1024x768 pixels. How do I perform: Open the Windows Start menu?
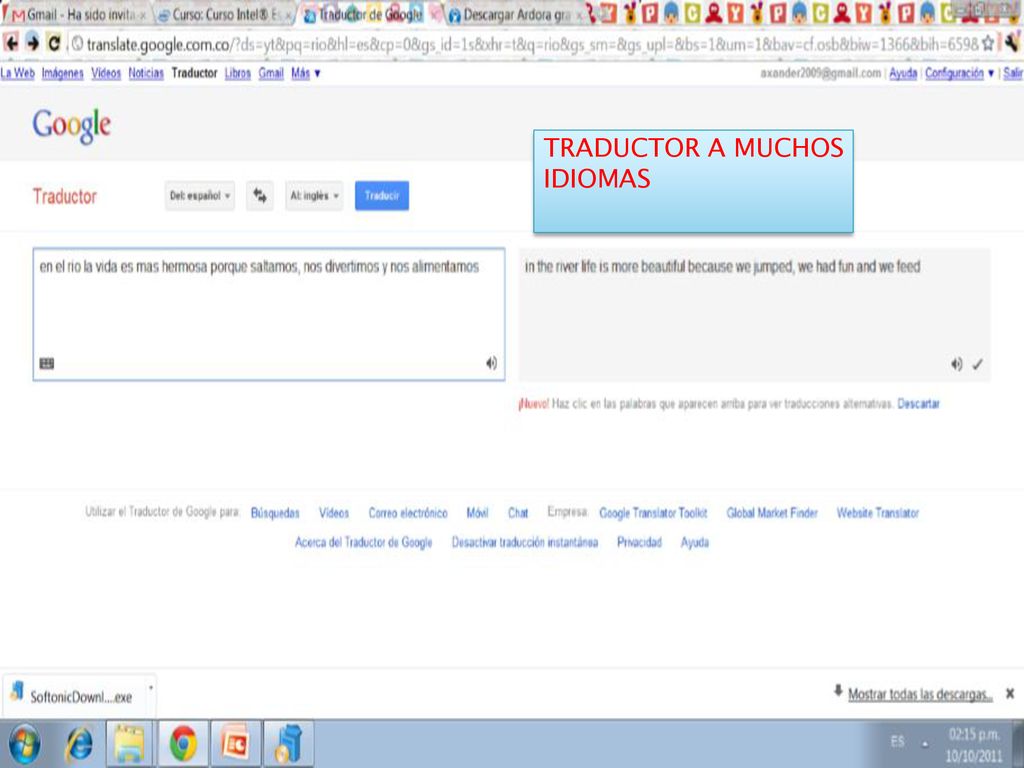pyautogui.click(x=24, y=744)
